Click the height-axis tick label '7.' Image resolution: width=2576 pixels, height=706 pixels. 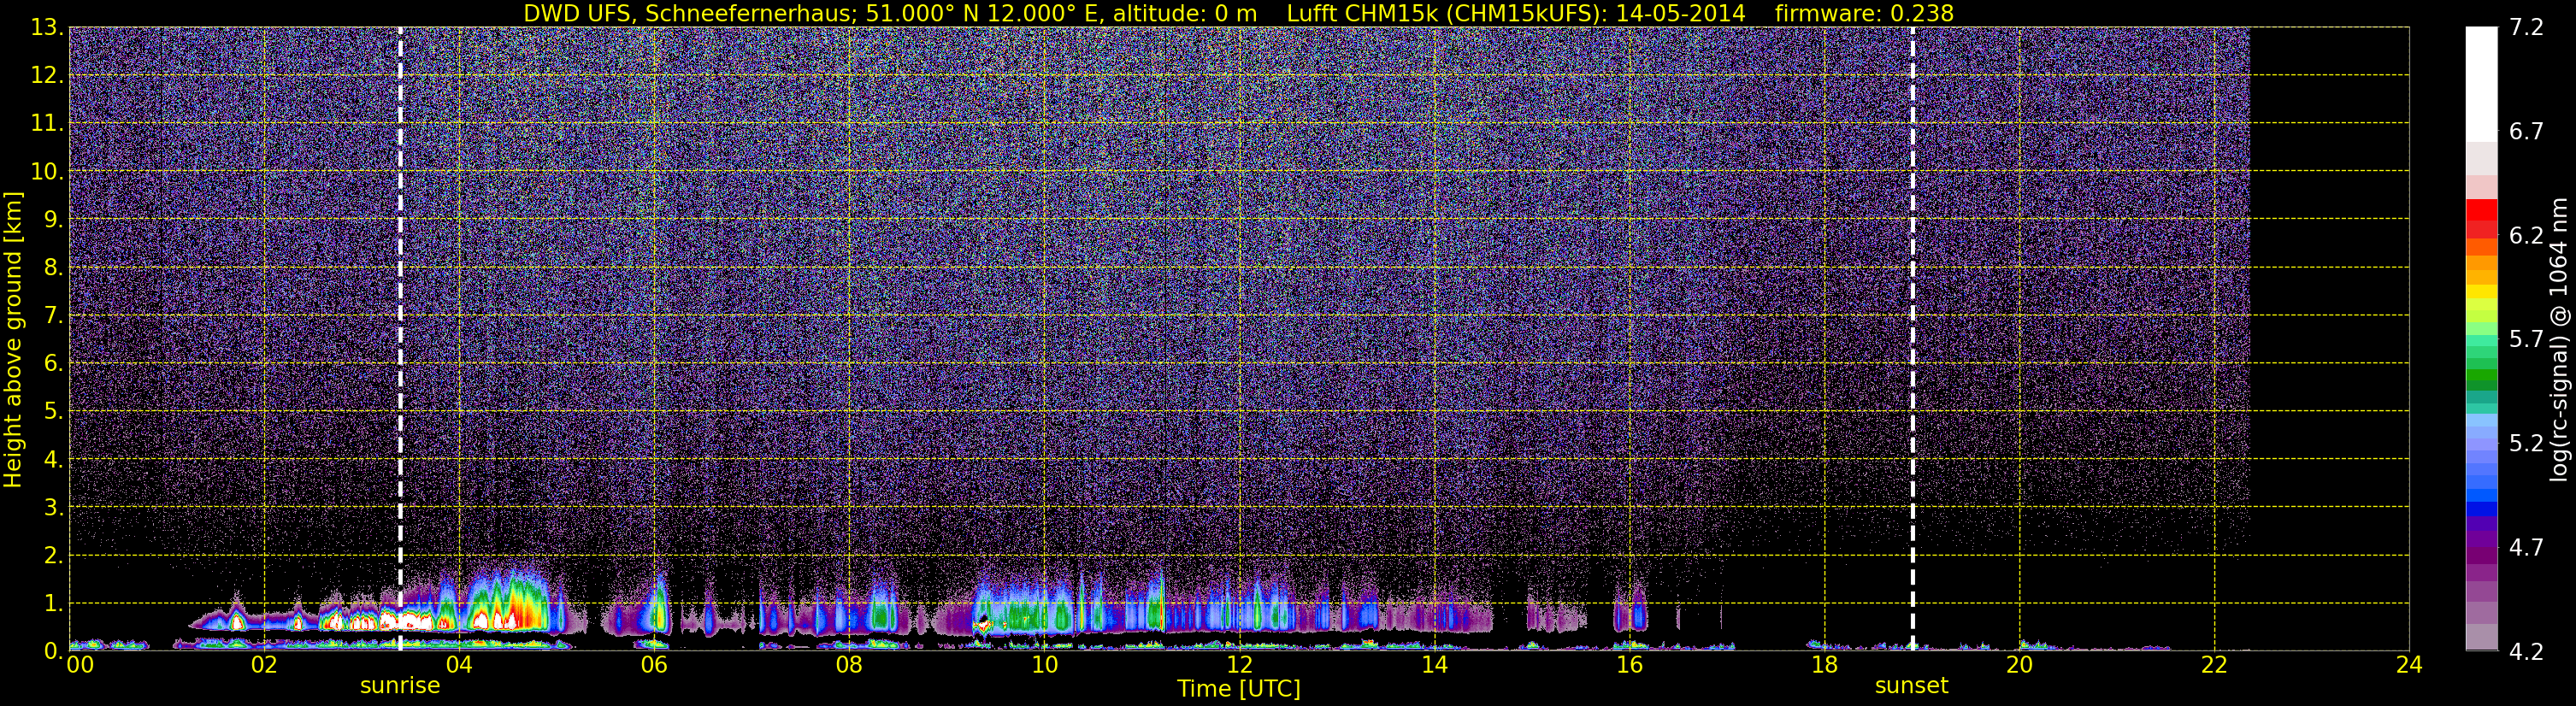click(x=53, y=316)
